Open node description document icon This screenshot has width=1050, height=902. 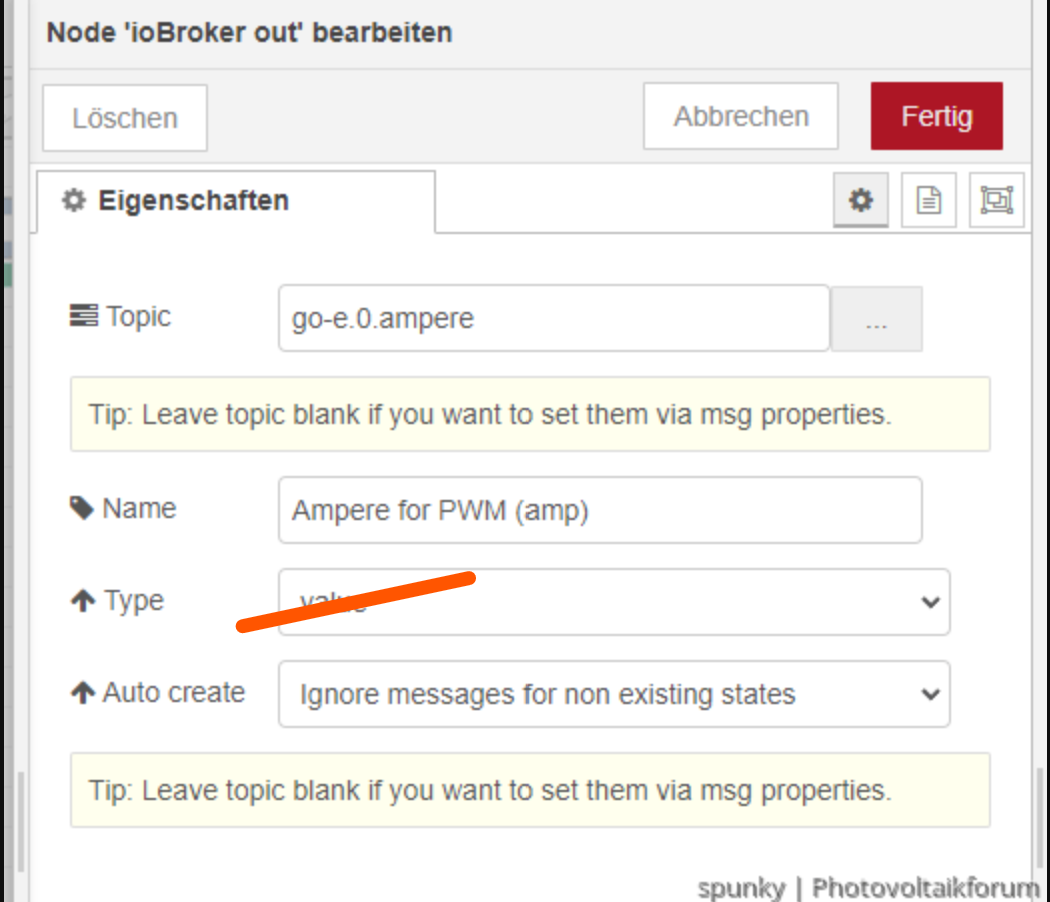pyautogui.click(x=928, y=200)
